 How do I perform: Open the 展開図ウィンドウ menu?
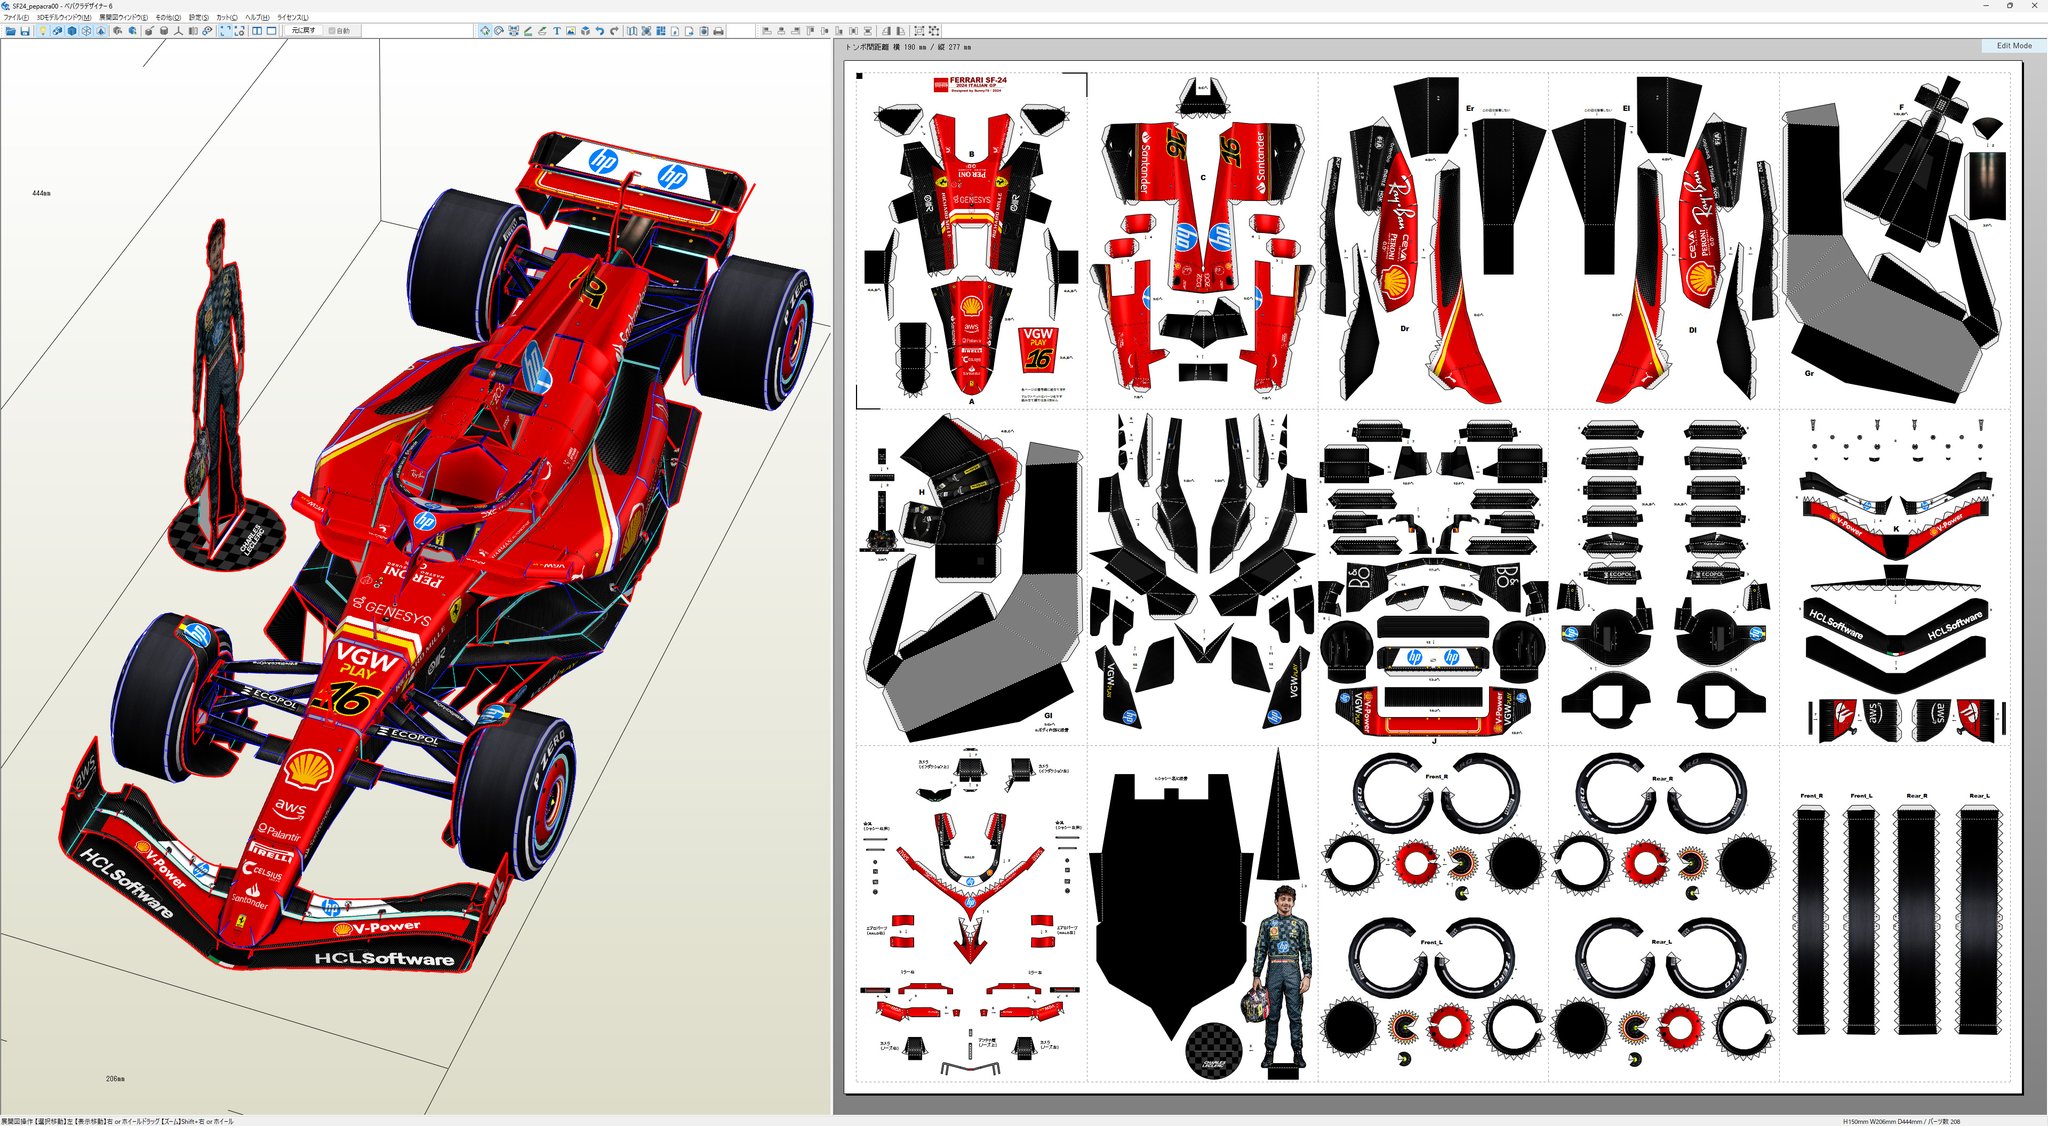click(123, 17)
